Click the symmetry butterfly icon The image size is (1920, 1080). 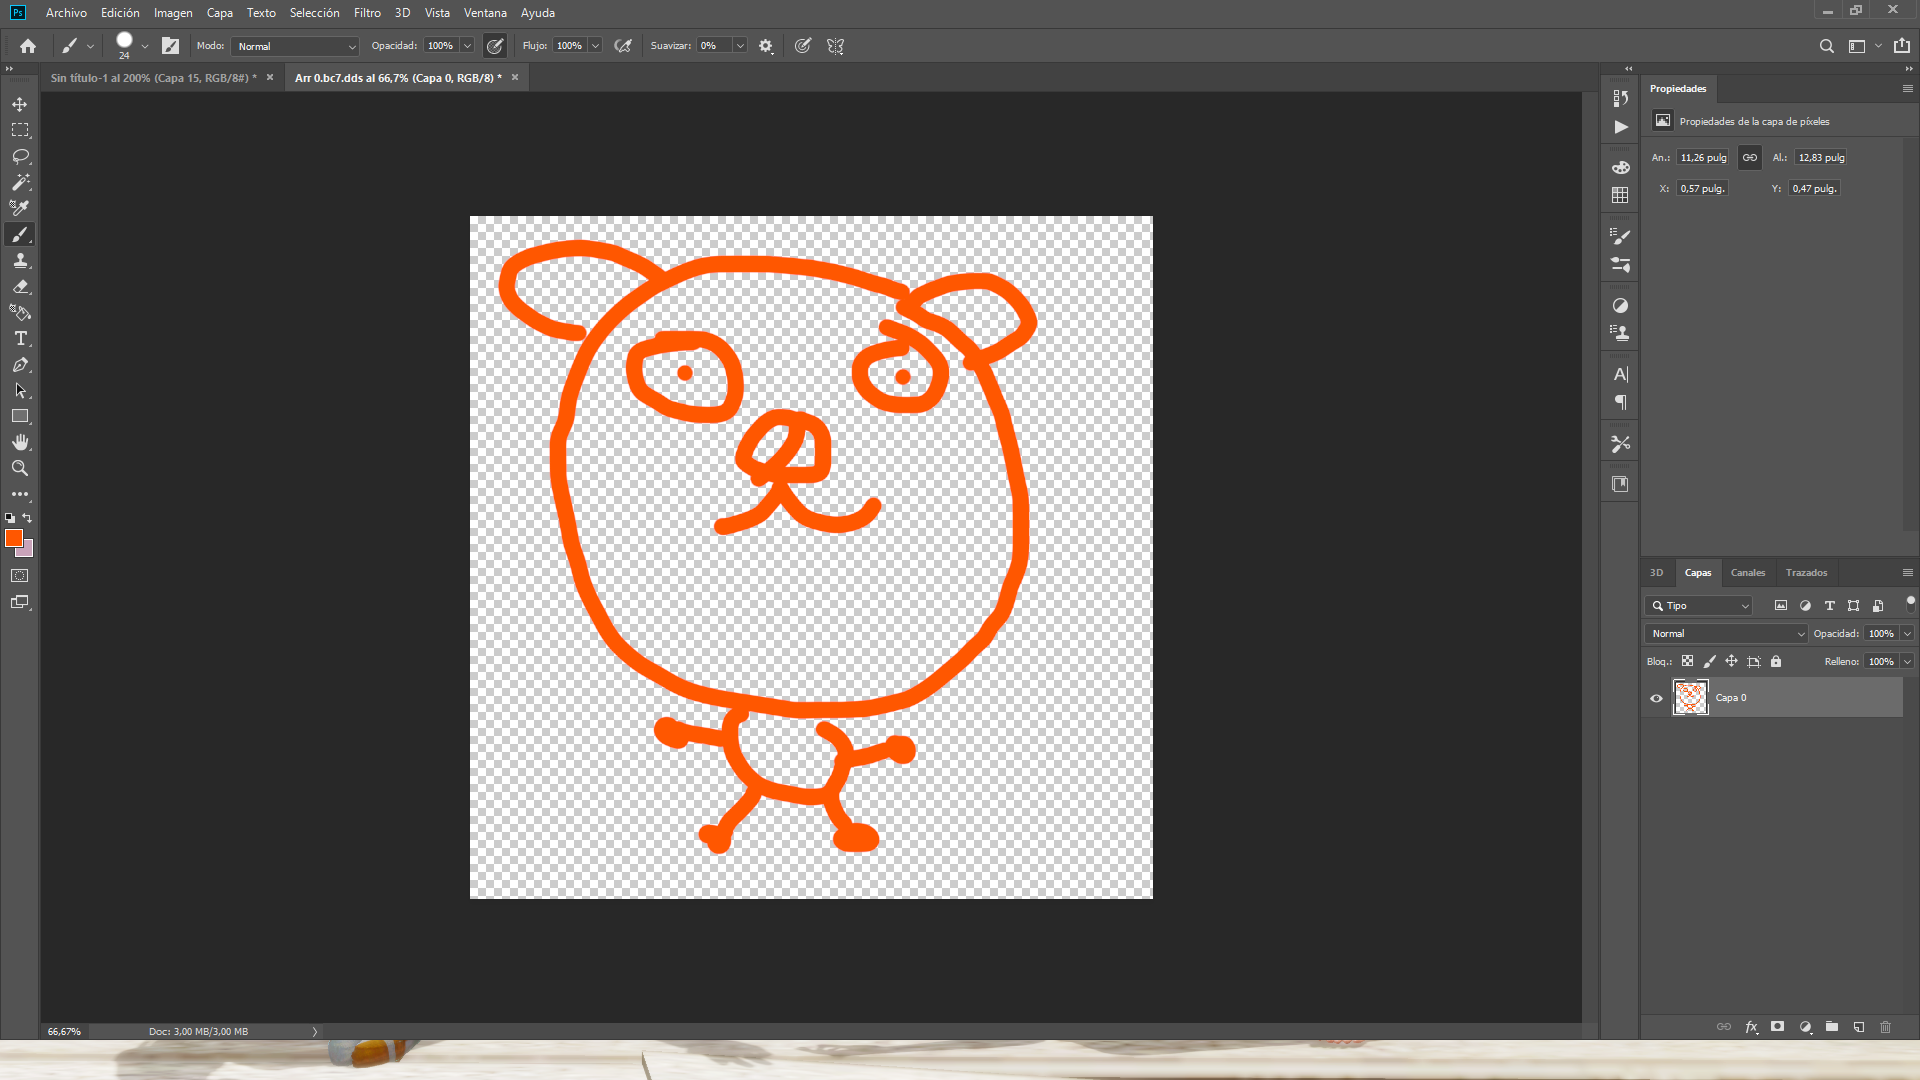[836, 46]
